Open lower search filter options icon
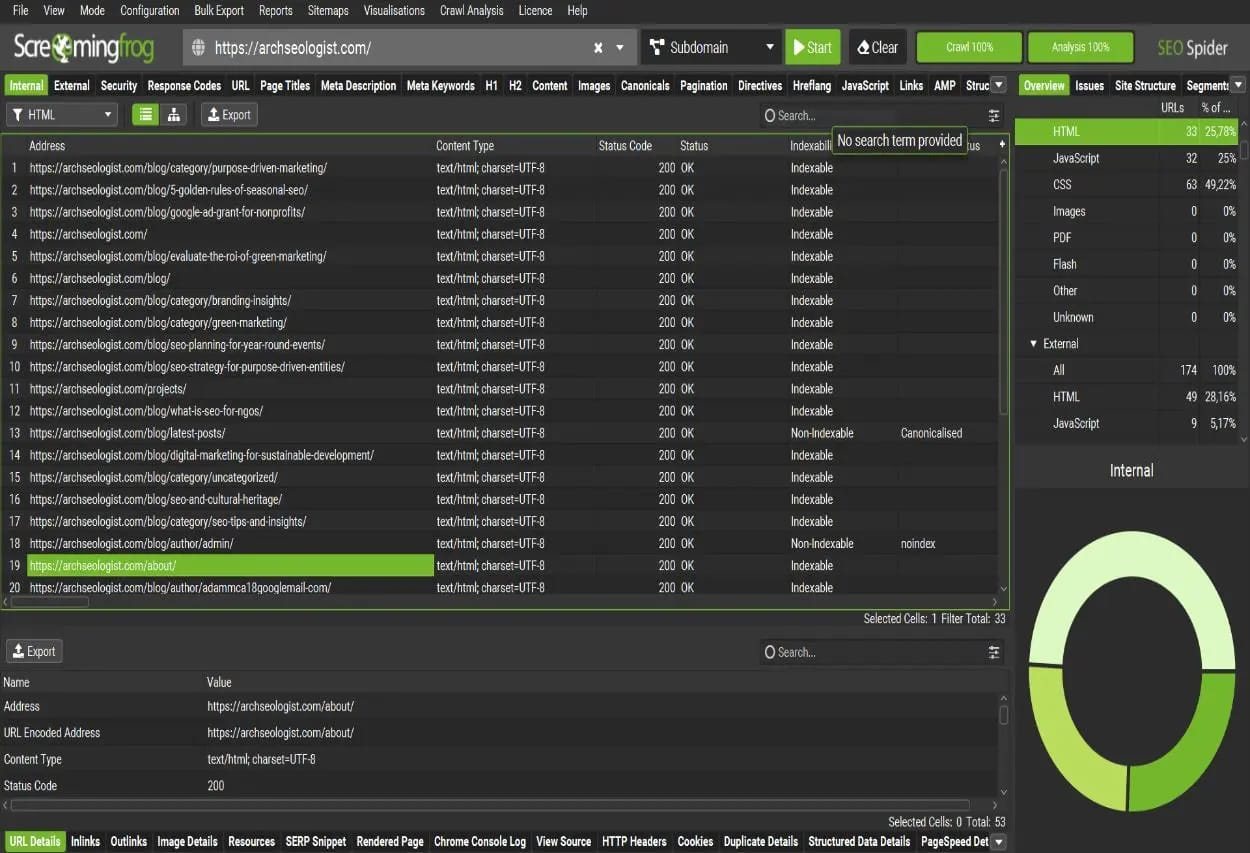This screenshot has width=1250, height=853. [x=994, y=652]
